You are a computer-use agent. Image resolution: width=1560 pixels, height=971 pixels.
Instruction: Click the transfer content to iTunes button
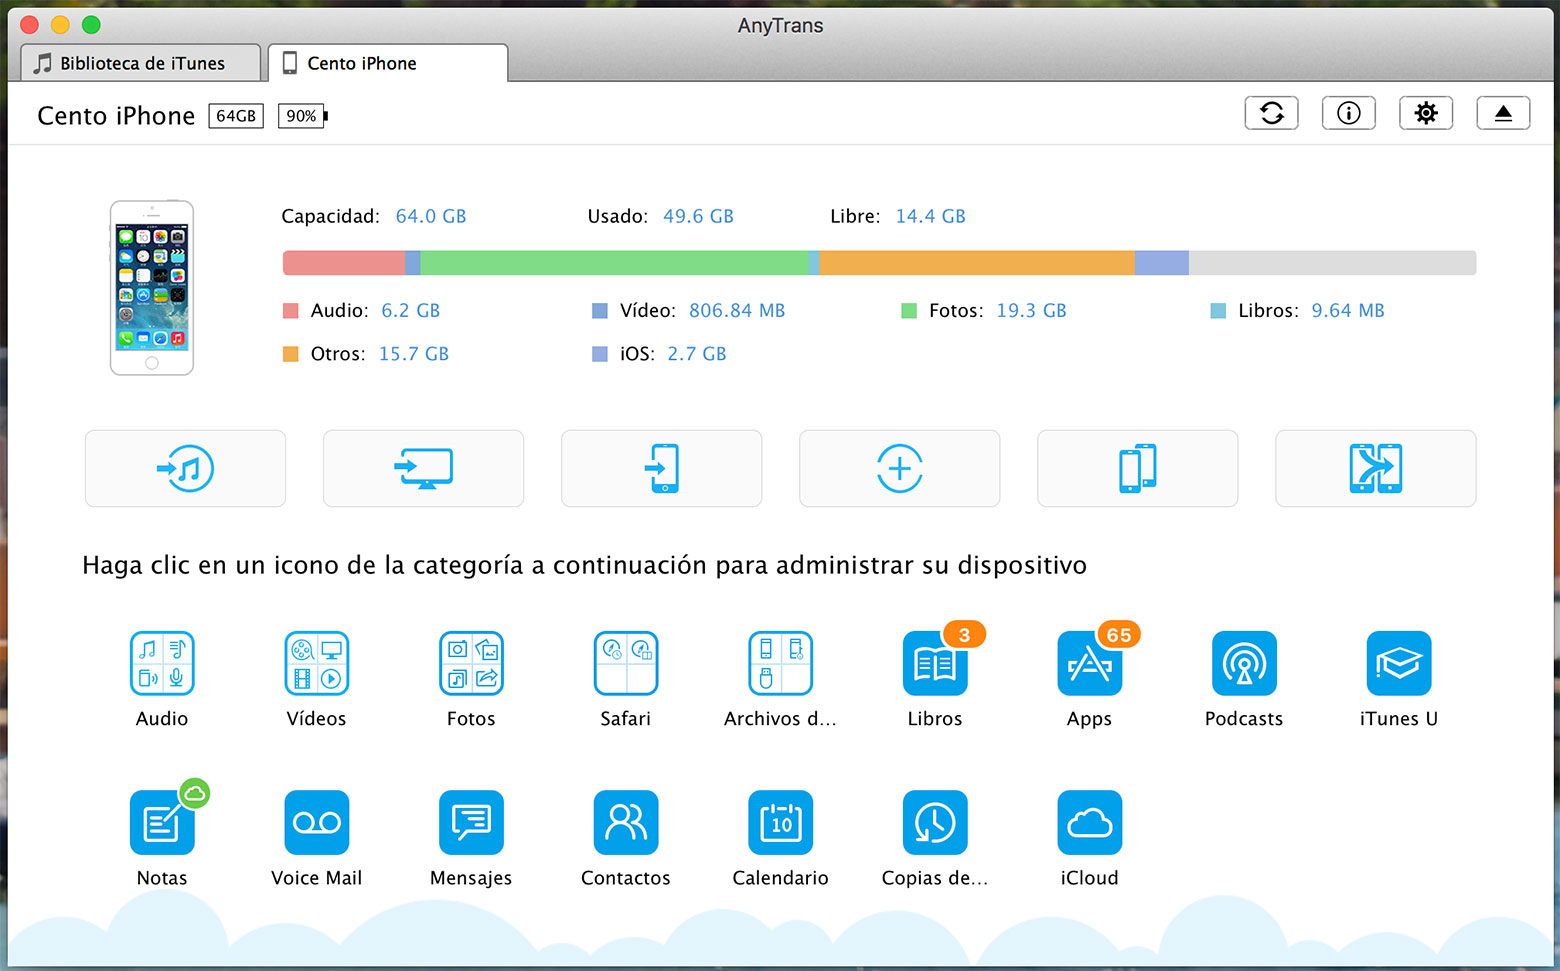pyautogui.click(x=185, y=468)
